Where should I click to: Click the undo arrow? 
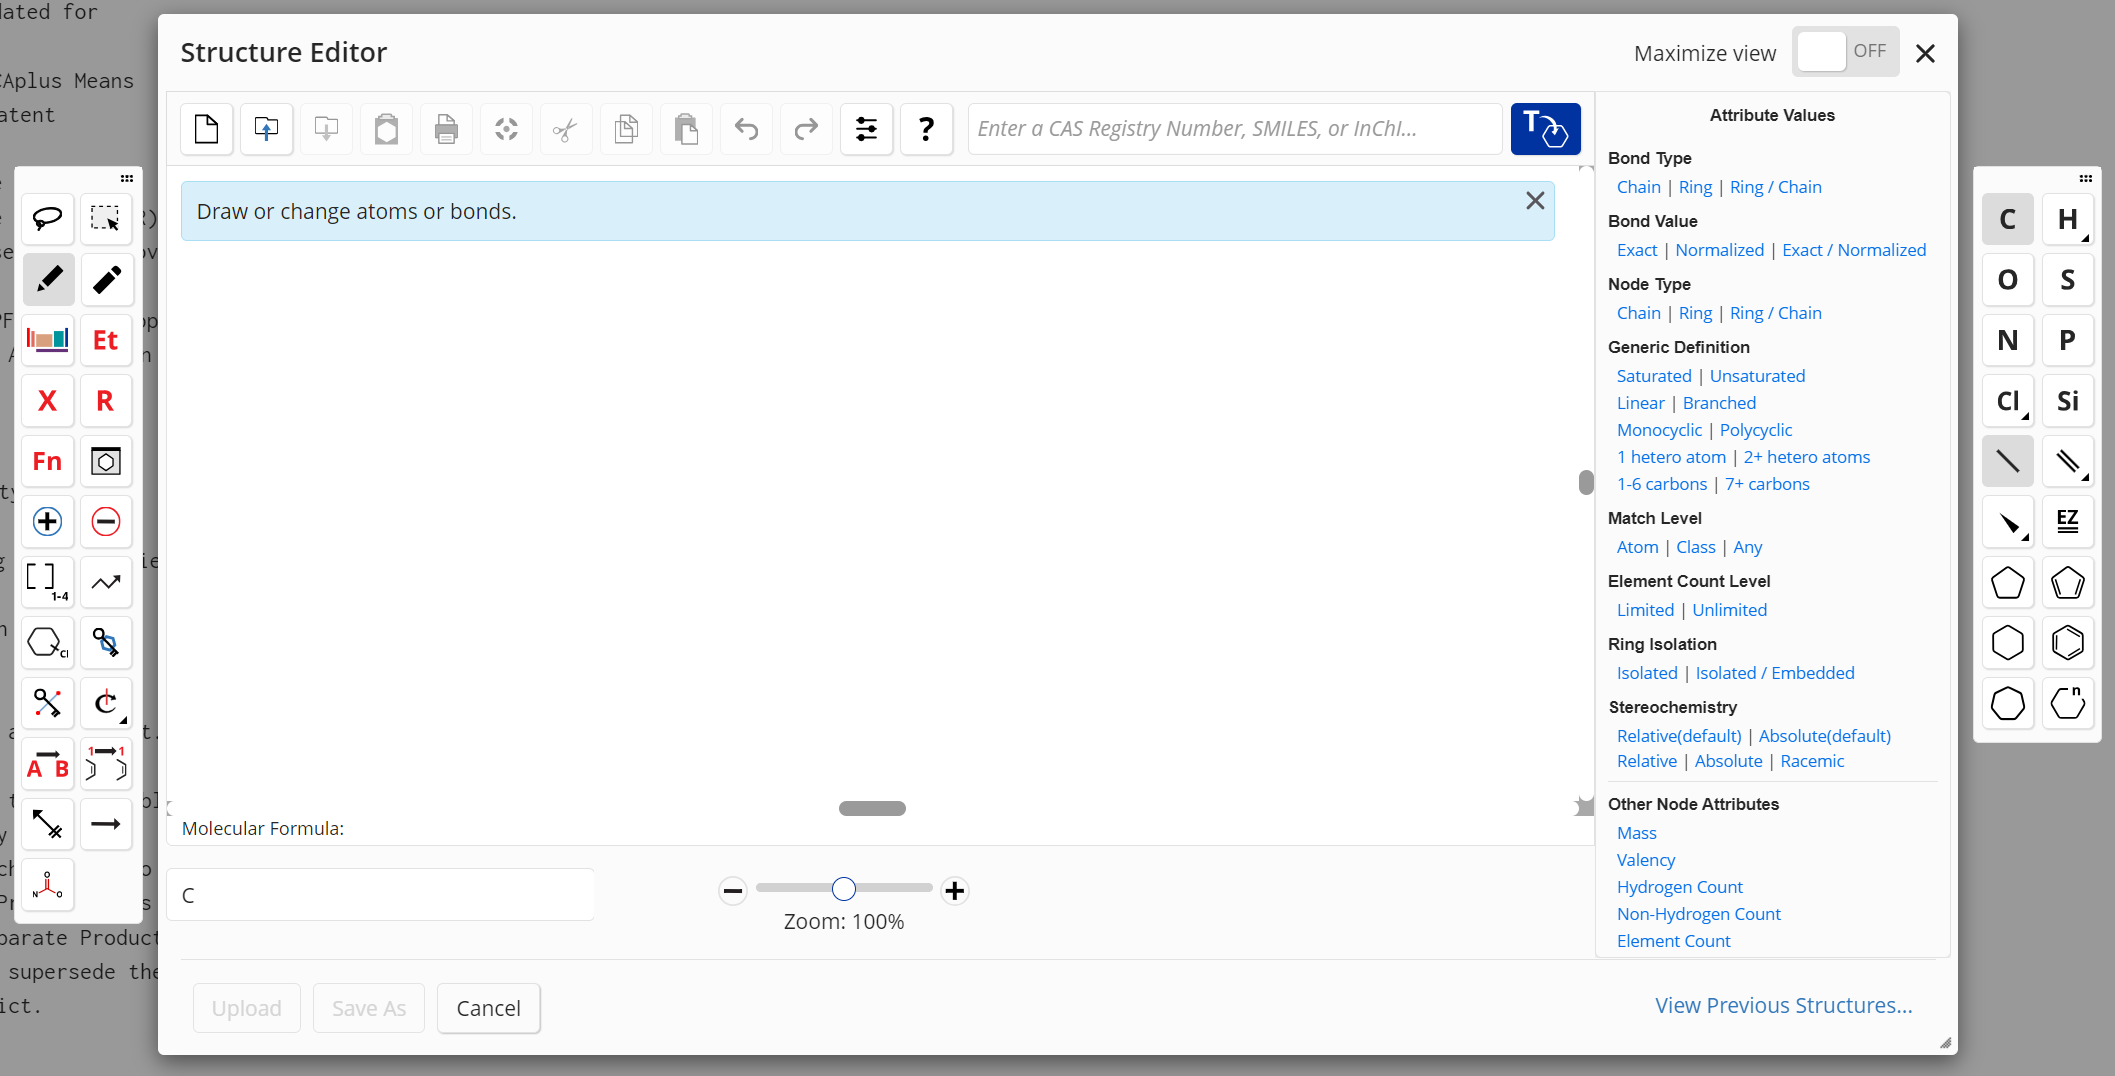pos(747,129)
